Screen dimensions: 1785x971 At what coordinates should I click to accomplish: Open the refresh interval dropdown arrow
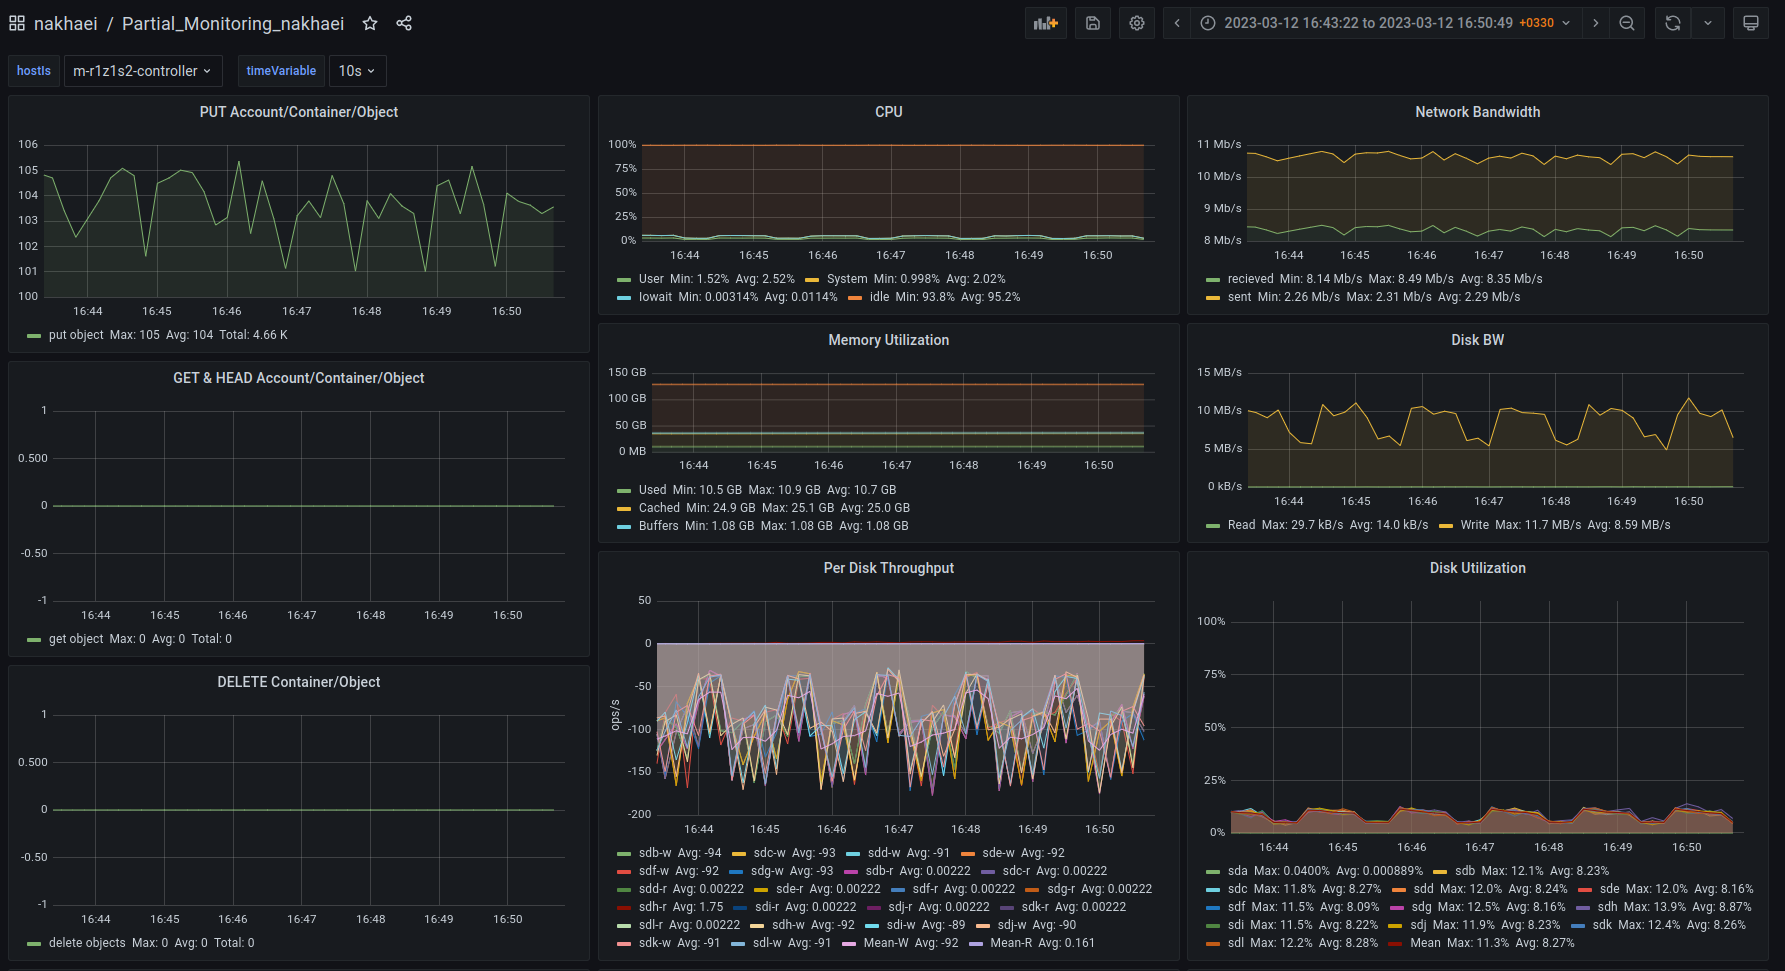(1707, 23)
